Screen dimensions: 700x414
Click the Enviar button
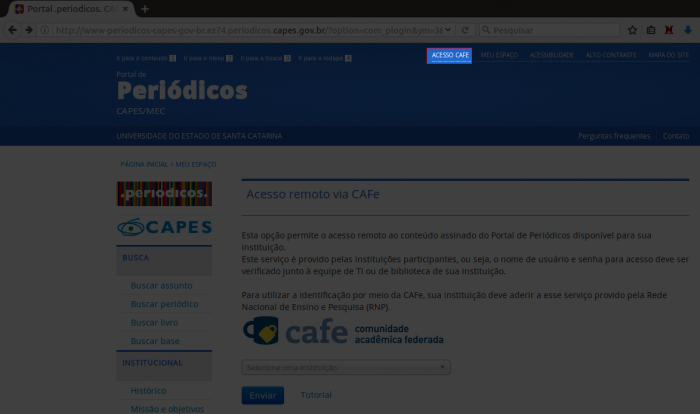point(262,395)
